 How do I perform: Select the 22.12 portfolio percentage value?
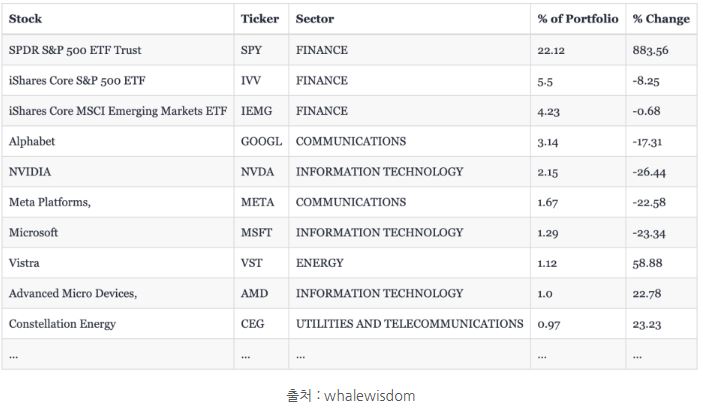pos(551,50)
